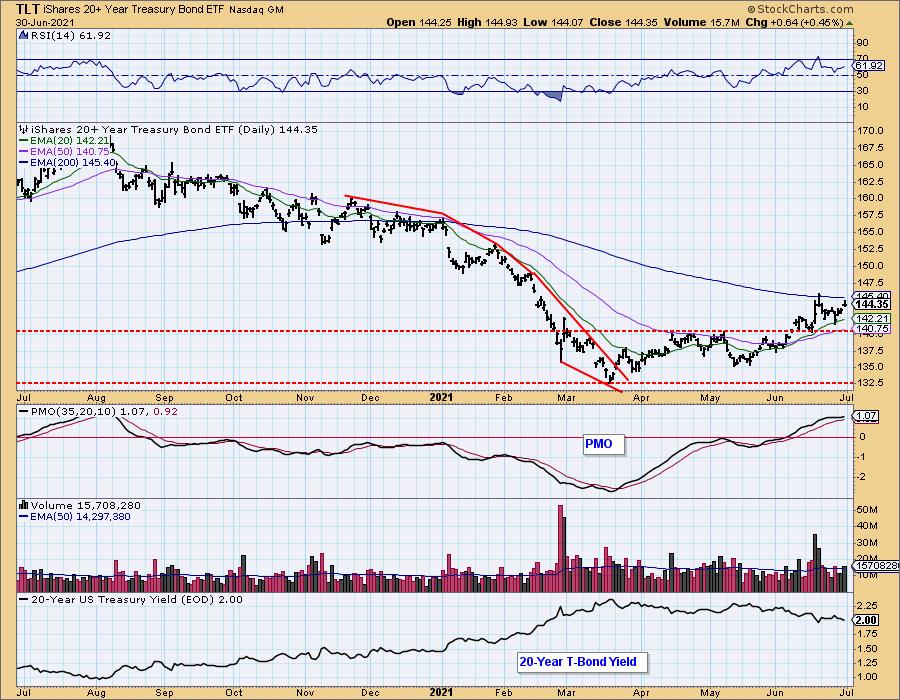The image size is (900, 700).
Task: Click the TLT ticker symbol
Action: tap(29, 9)
